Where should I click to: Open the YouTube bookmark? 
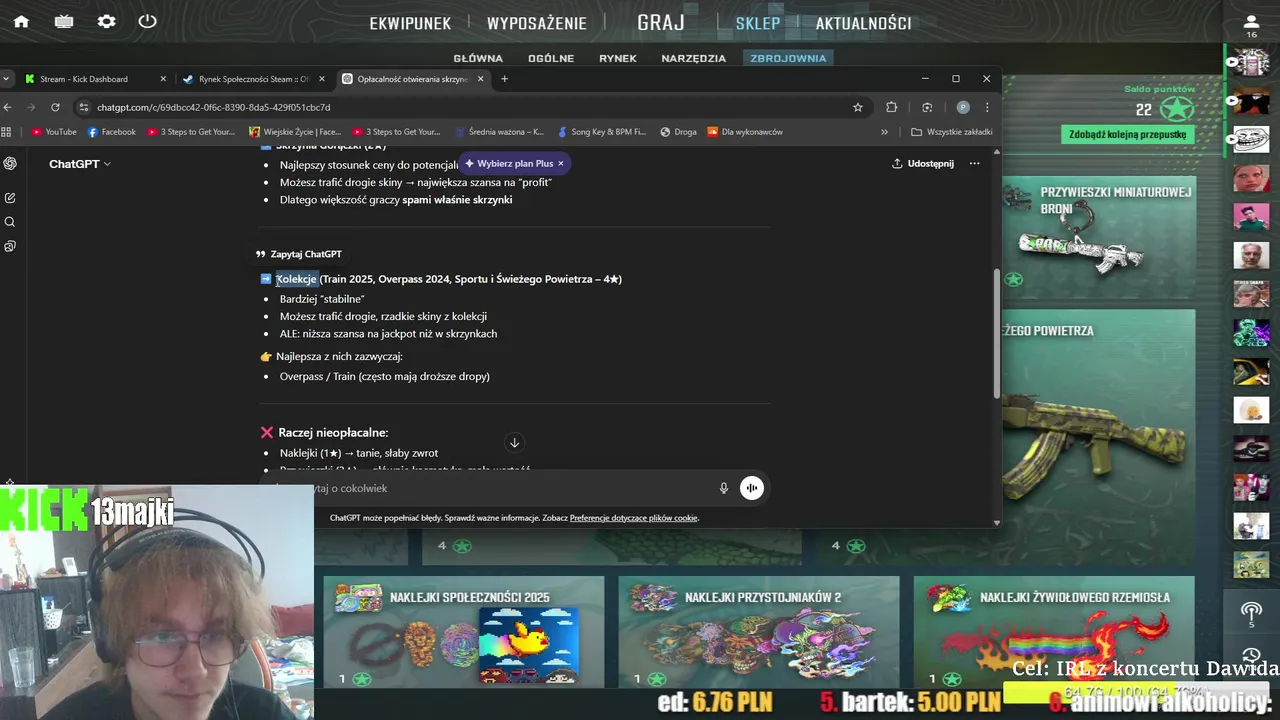[x=53, y=131]
